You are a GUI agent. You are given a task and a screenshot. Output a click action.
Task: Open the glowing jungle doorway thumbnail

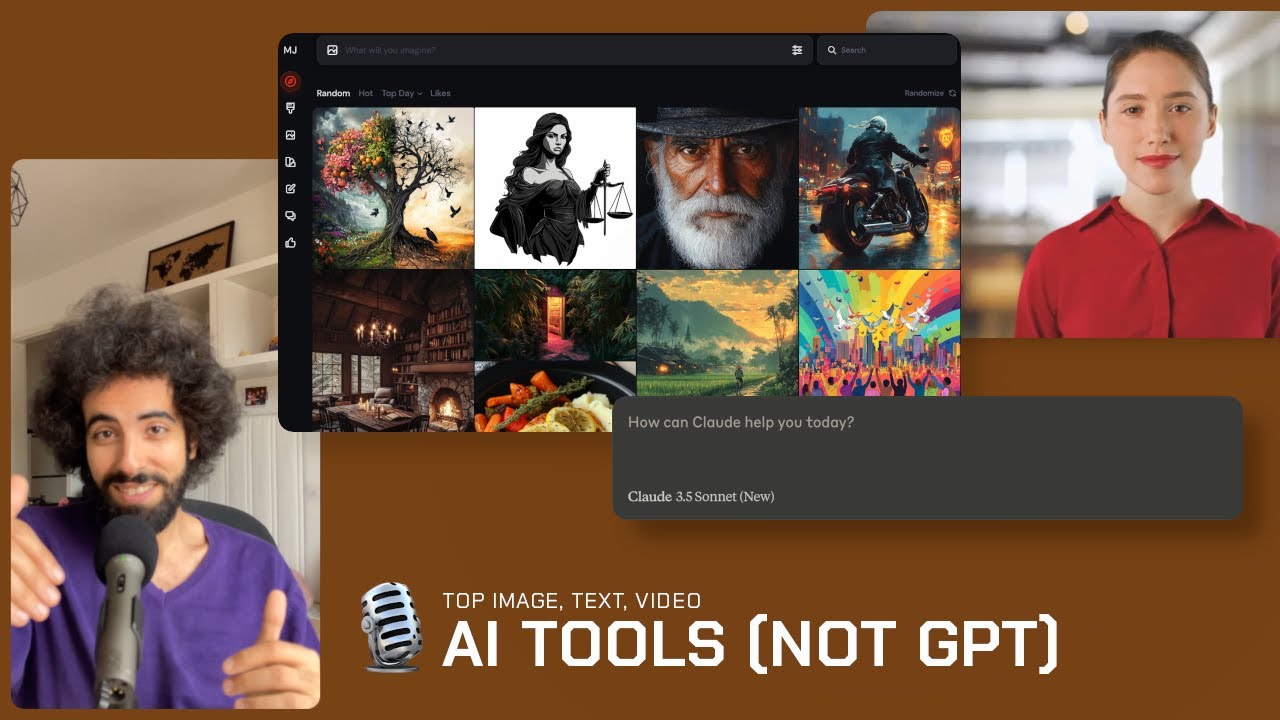[x=555, y=315]
